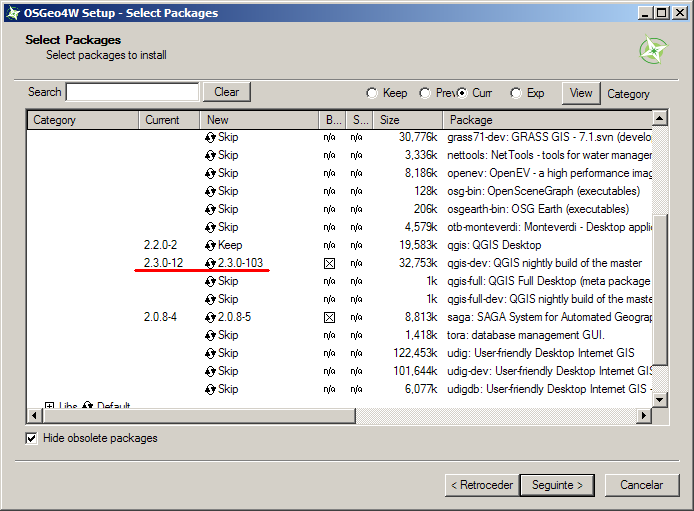Click the View button
Viewport: 694px width, 511px height.
click(581, 93)
